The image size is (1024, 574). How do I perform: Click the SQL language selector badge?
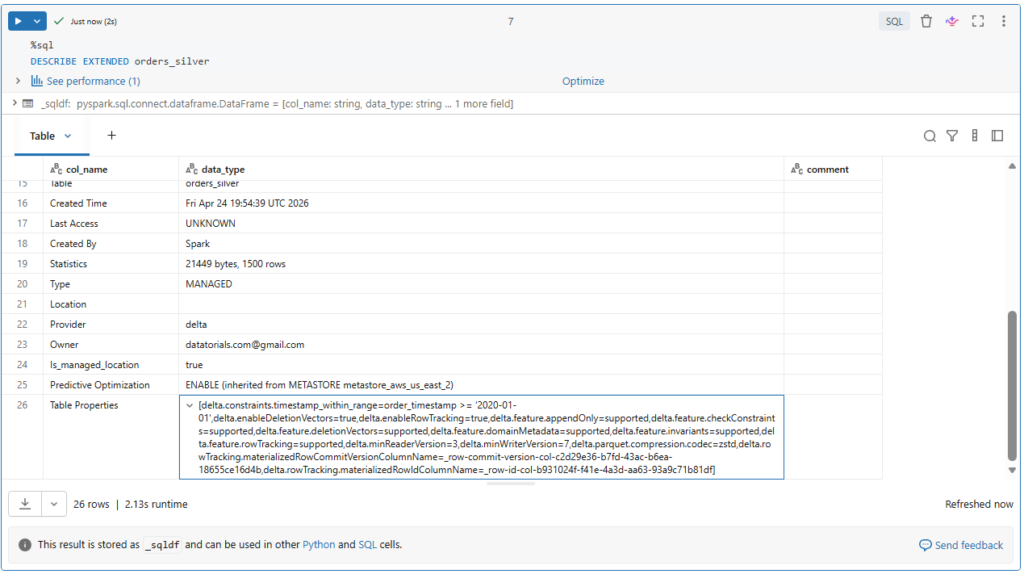pos(894,21)
